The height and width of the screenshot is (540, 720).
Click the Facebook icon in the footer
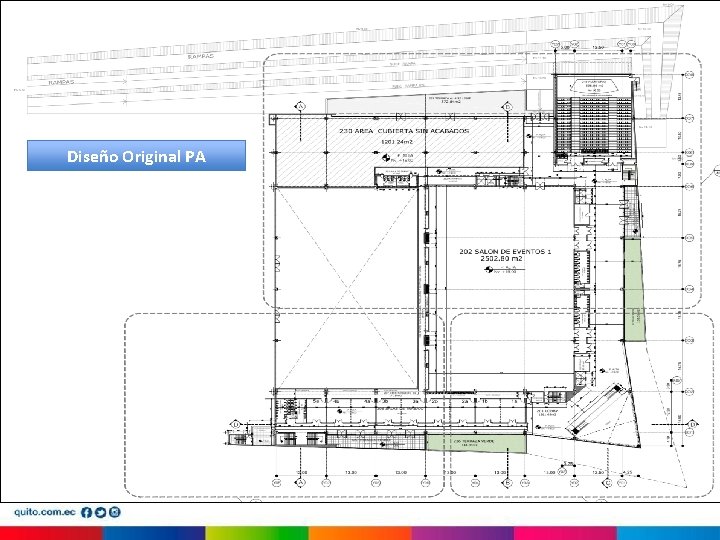coord(86,512)
